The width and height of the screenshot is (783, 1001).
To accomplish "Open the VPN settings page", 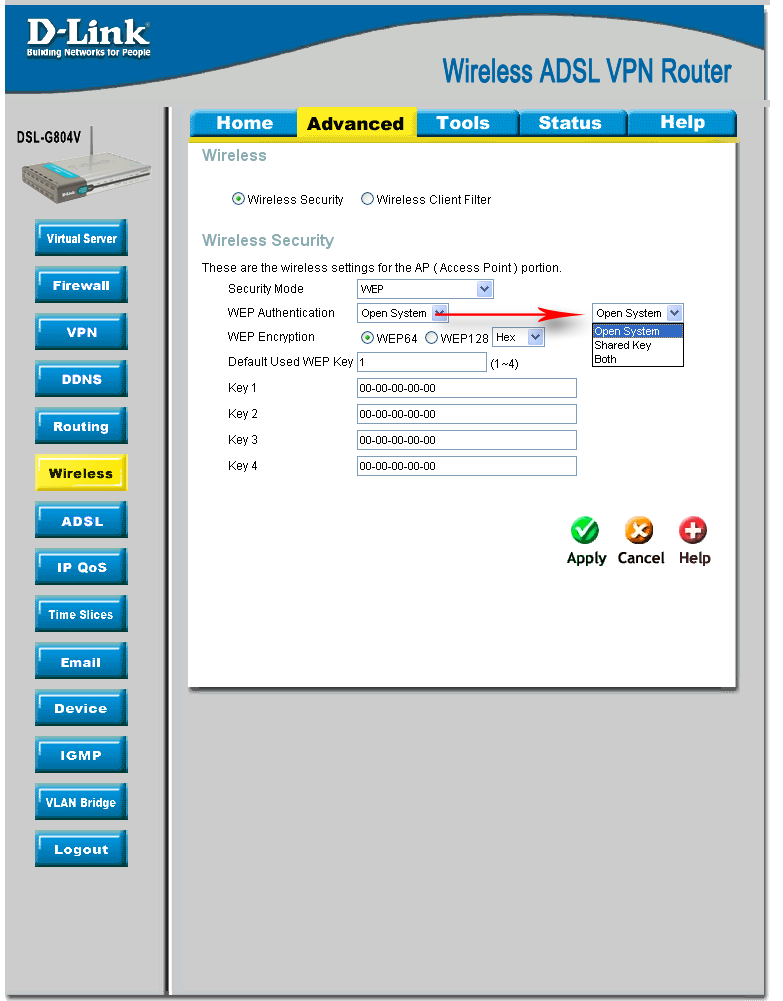I will click(x=81, y=331).
